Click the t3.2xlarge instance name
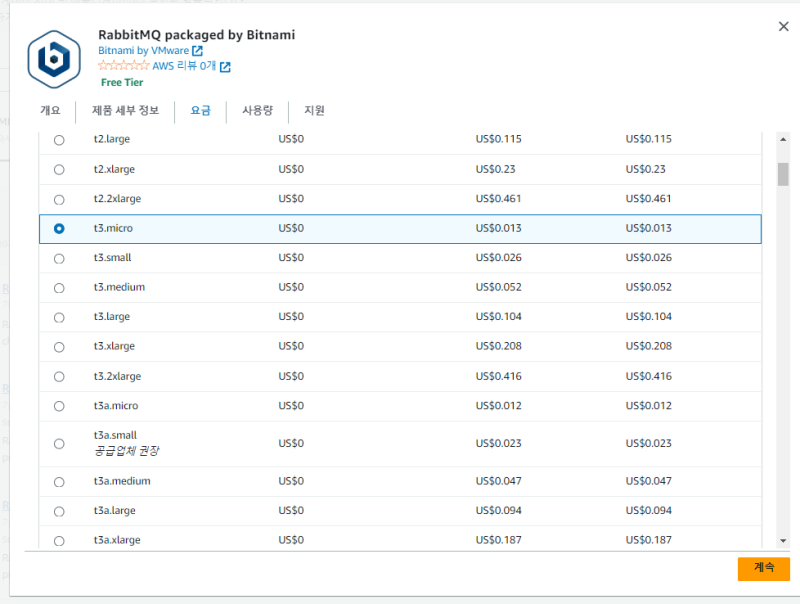The height and width of the screenshot is (604, 800). (x=117, y=376)
